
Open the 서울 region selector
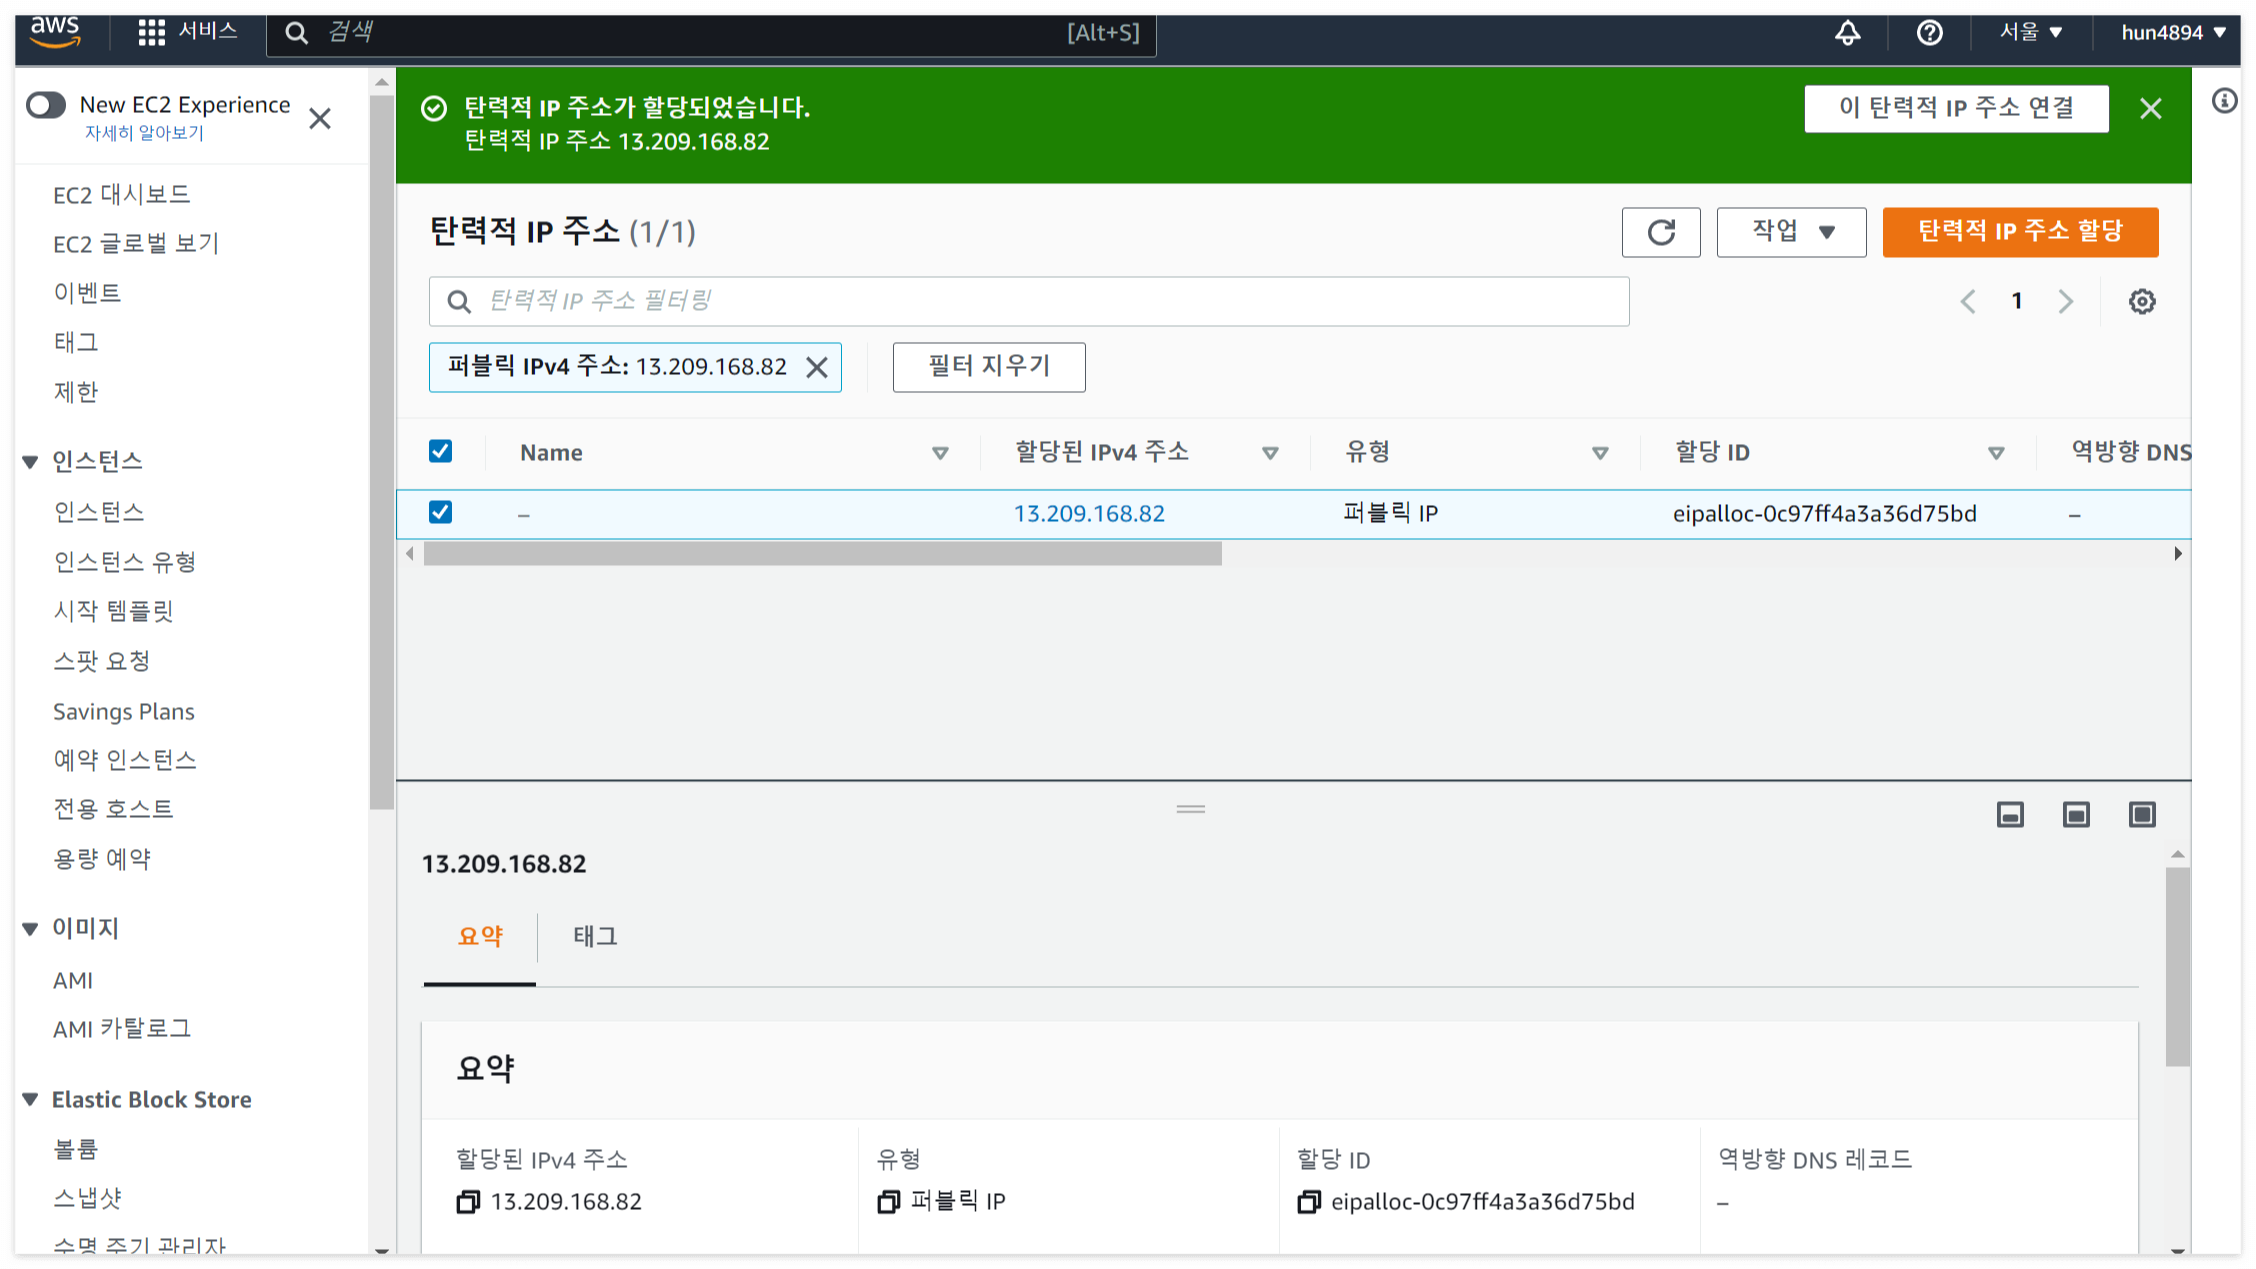2030,33
